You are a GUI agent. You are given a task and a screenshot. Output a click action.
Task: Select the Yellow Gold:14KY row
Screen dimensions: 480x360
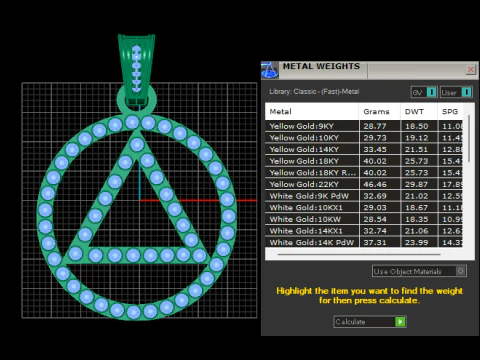(x=364, y=149)
